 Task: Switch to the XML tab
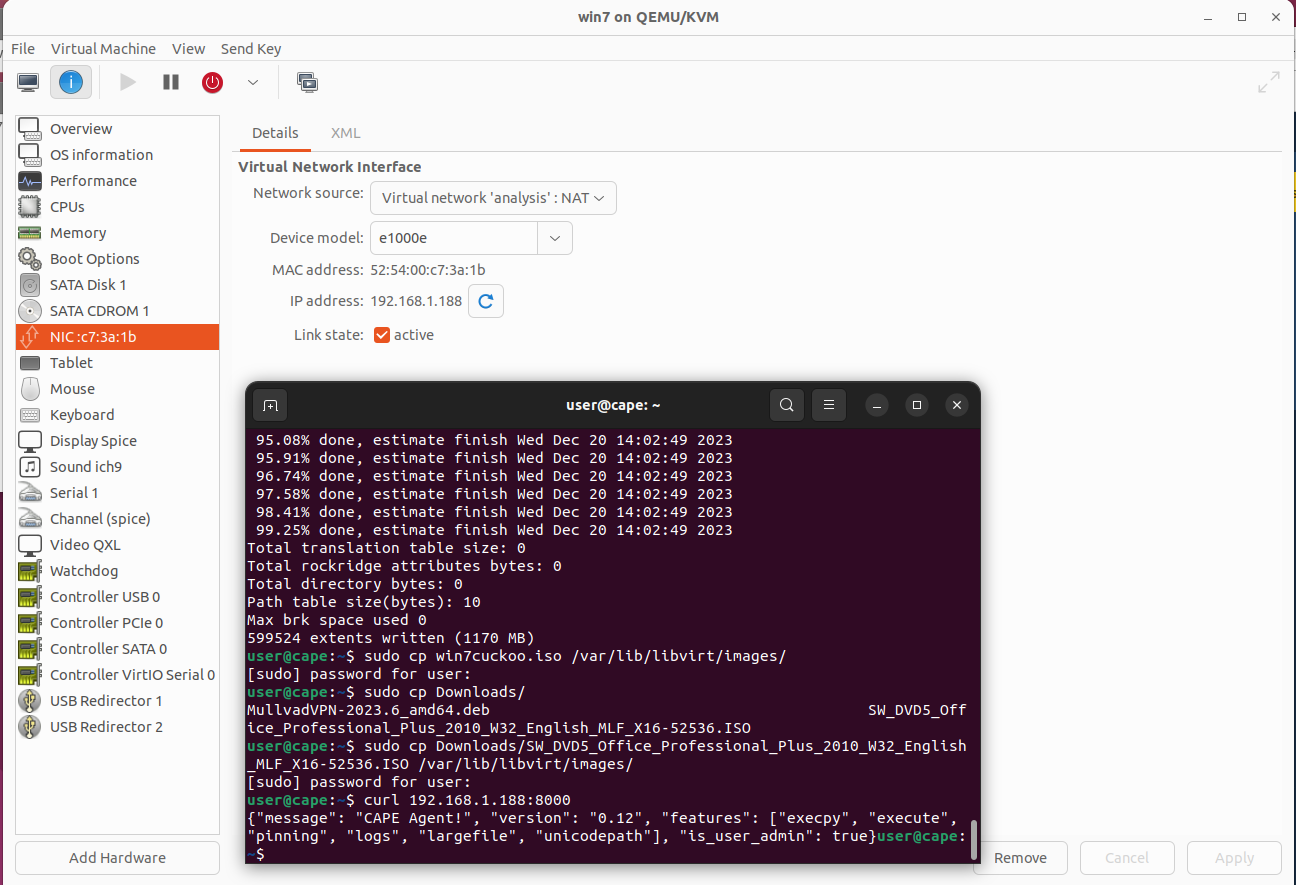point(345,133)
